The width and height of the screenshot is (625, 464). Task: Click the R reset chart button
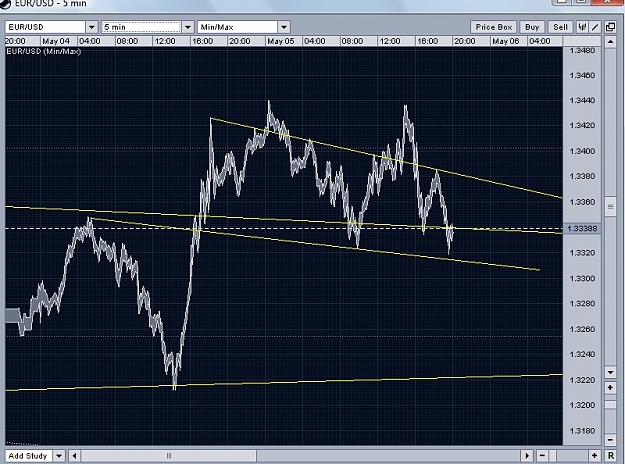tap(611, 456)
